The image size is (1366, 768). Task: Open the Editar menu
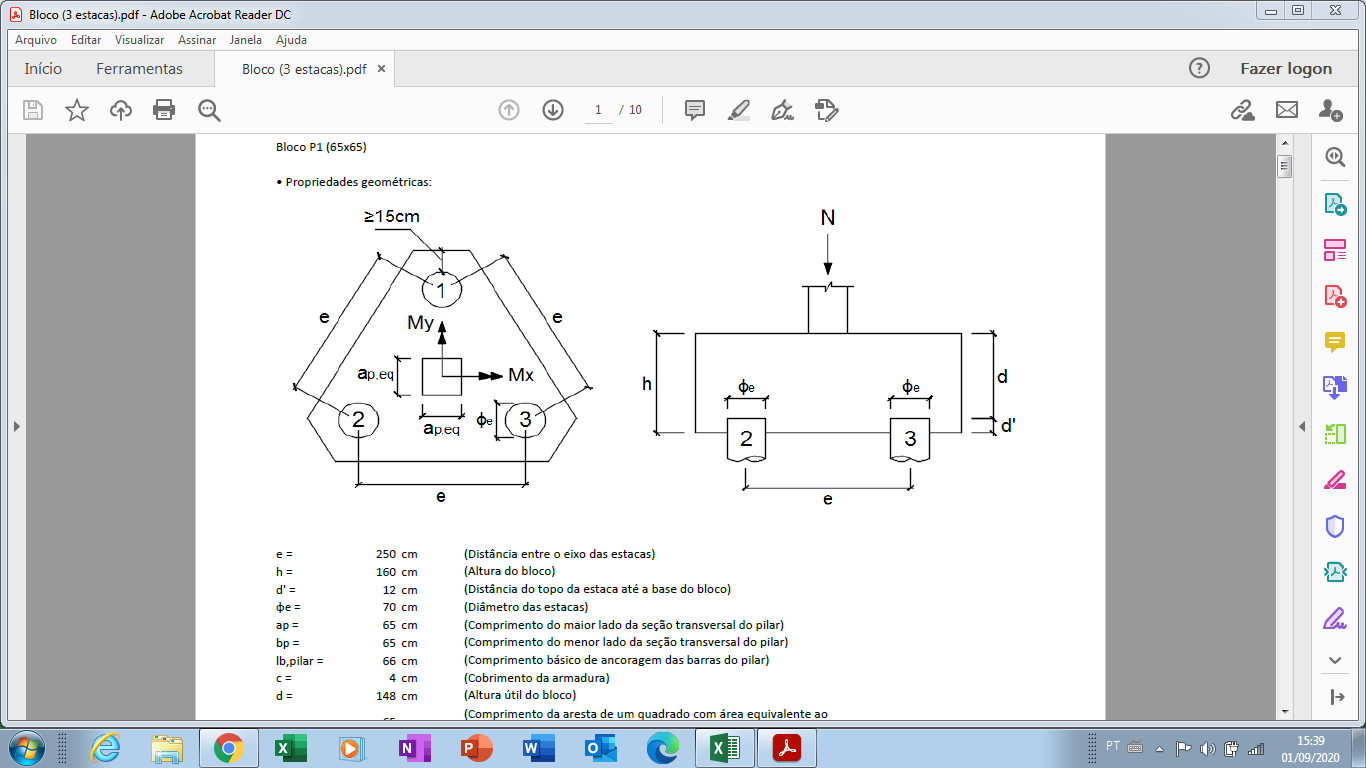click(86, 40)
